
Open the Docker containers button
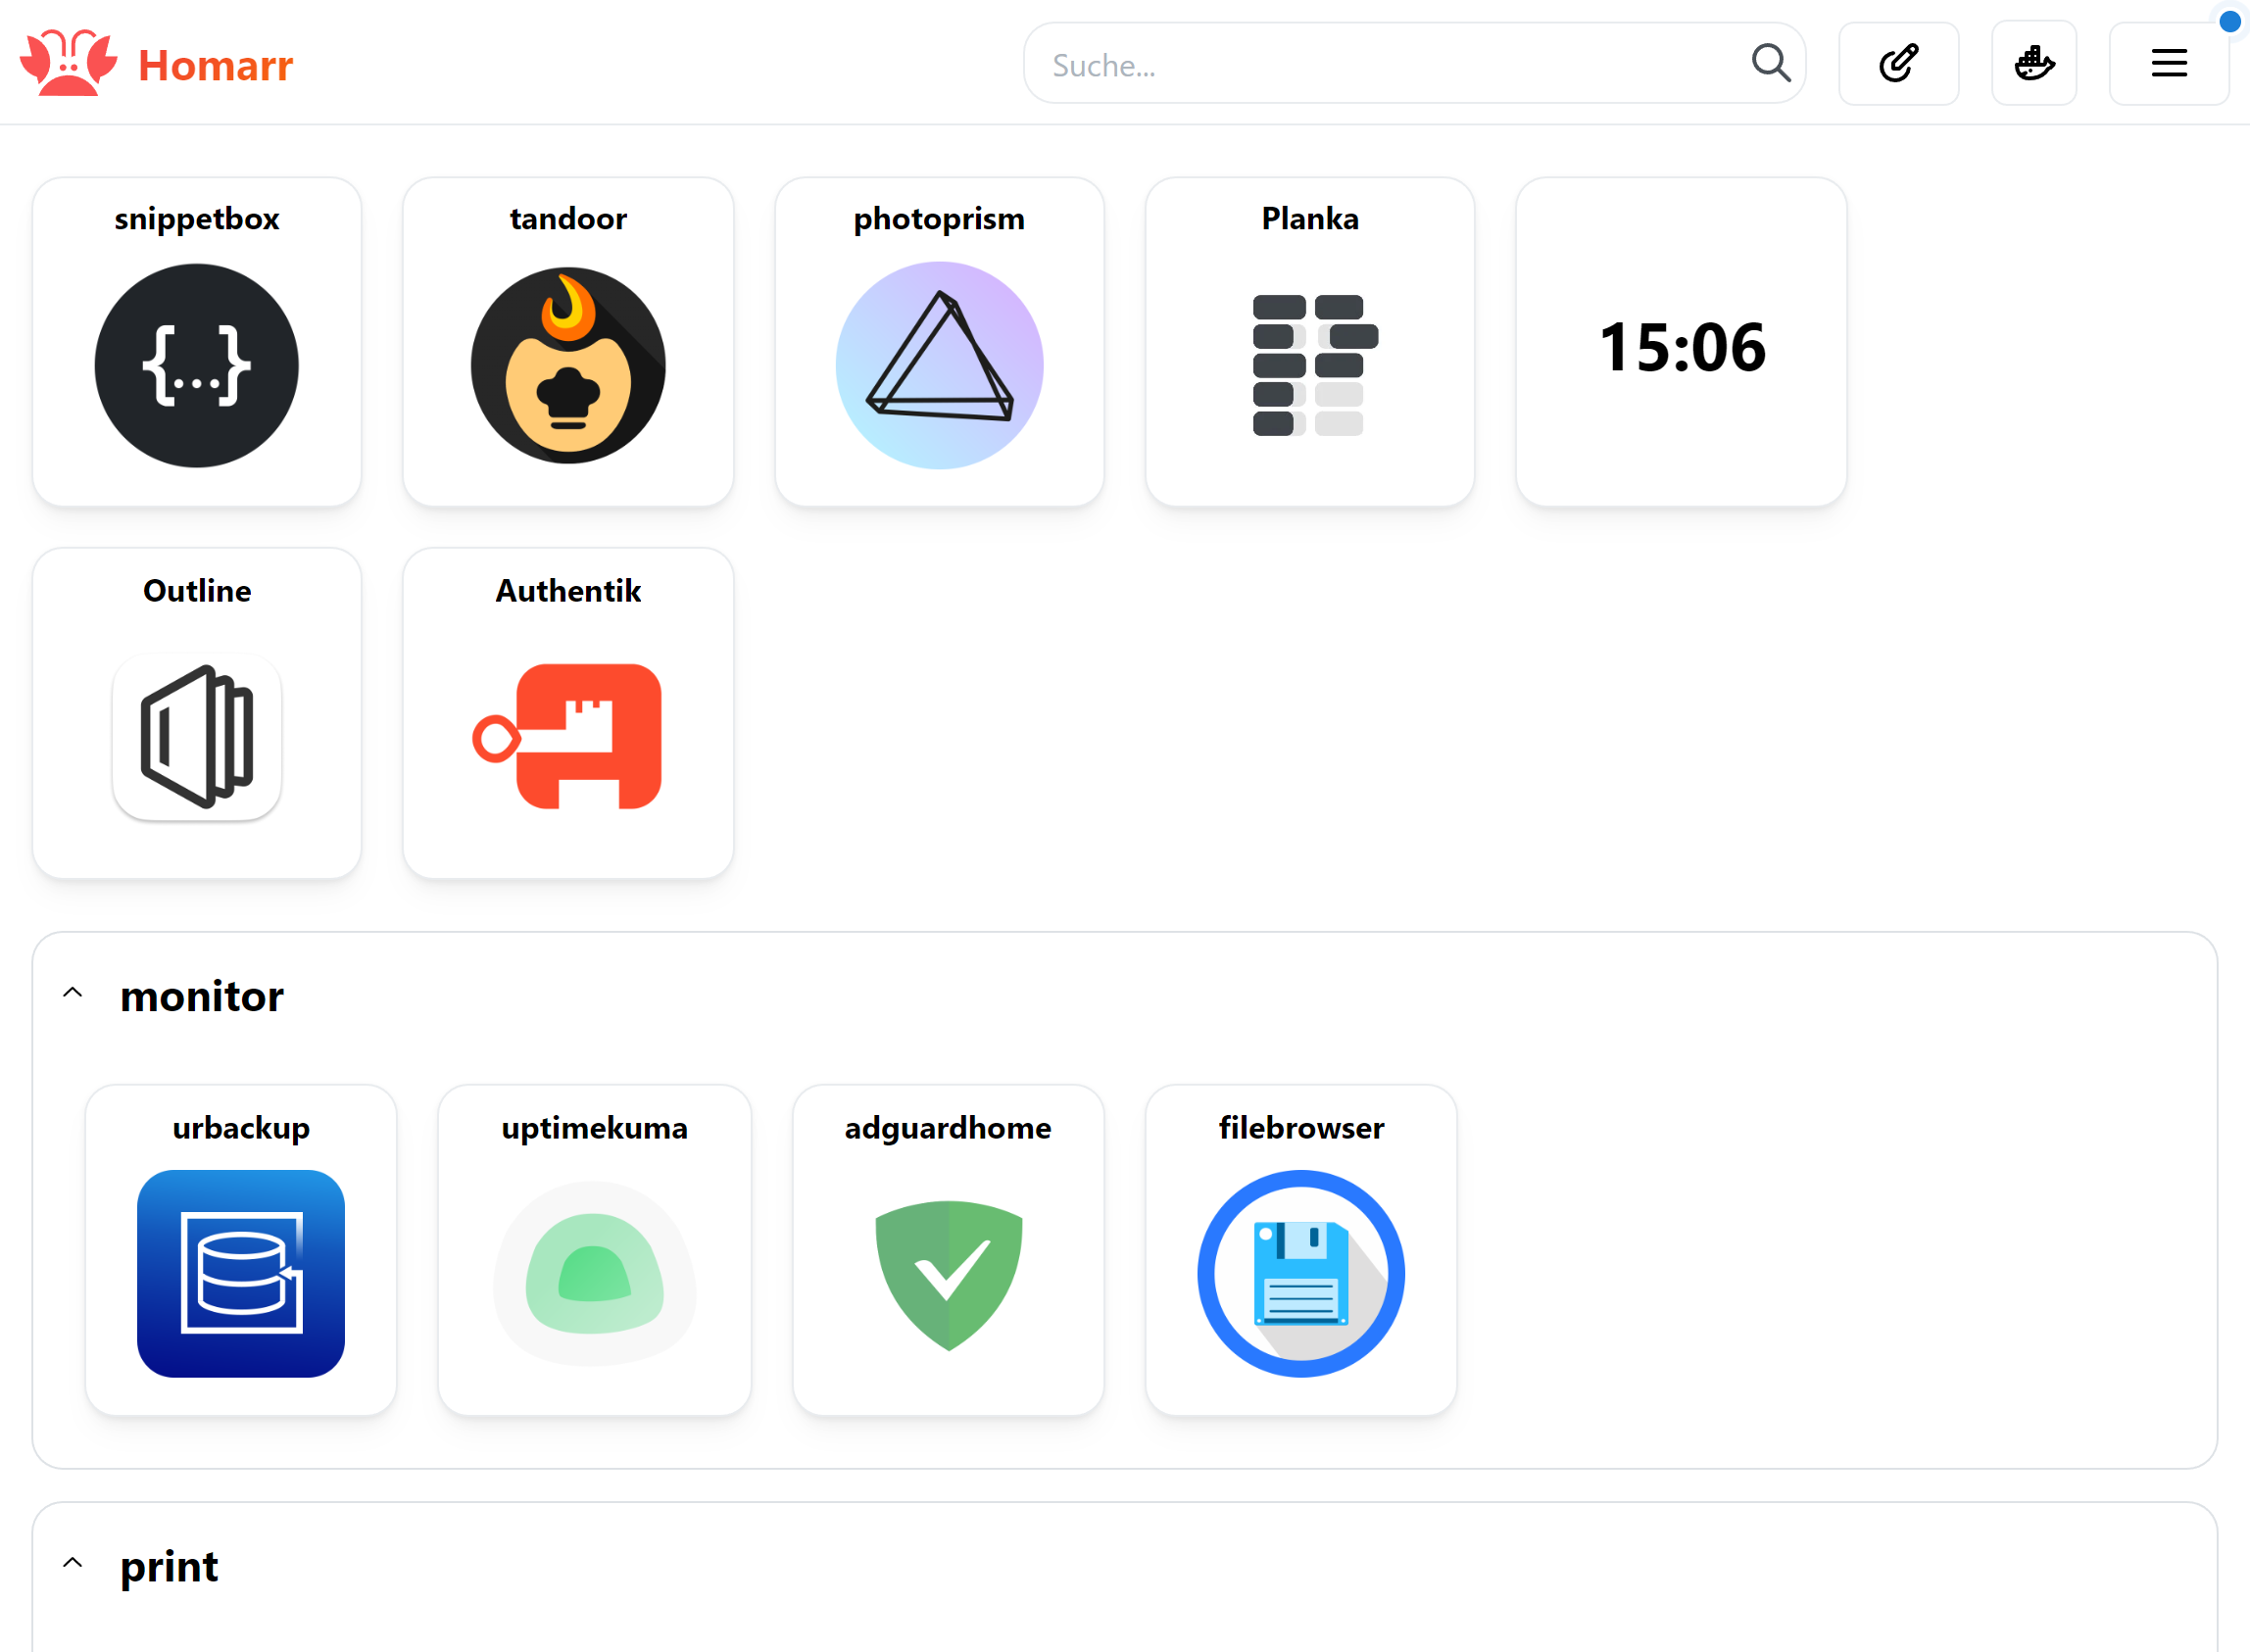pyautogui.click(x=2034, y=63)
